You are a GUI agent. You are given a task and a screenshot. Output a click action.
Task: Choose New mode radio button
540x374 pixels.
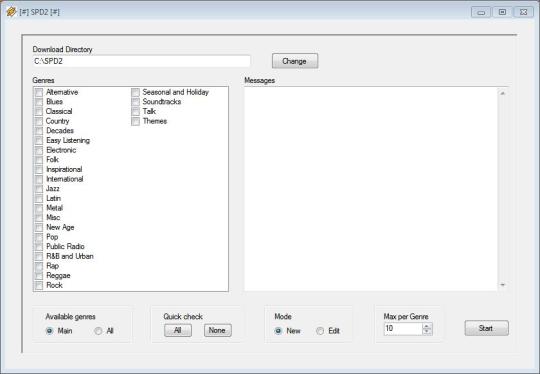point(278,331)
